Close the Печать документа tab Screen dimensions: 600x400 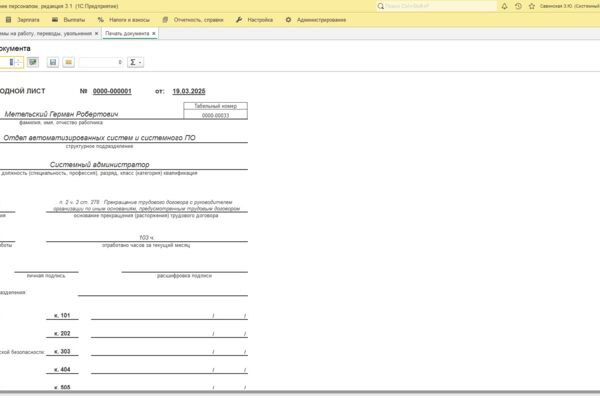(x=154, y=34)
